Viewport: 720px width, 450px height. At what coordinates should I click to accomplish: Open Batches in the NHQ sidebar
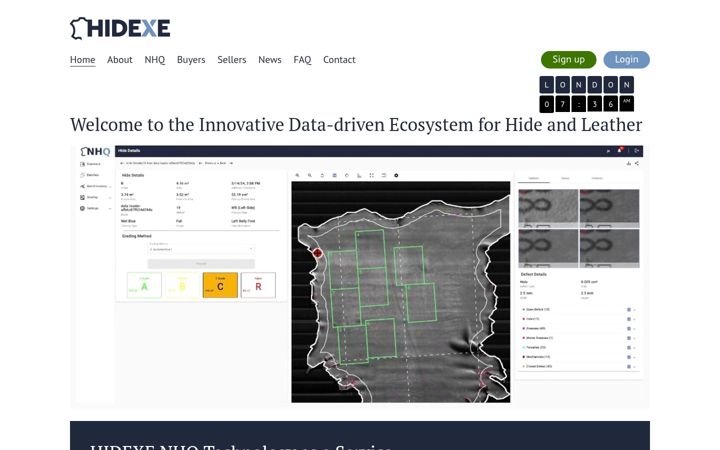click(x=90, y=175)
